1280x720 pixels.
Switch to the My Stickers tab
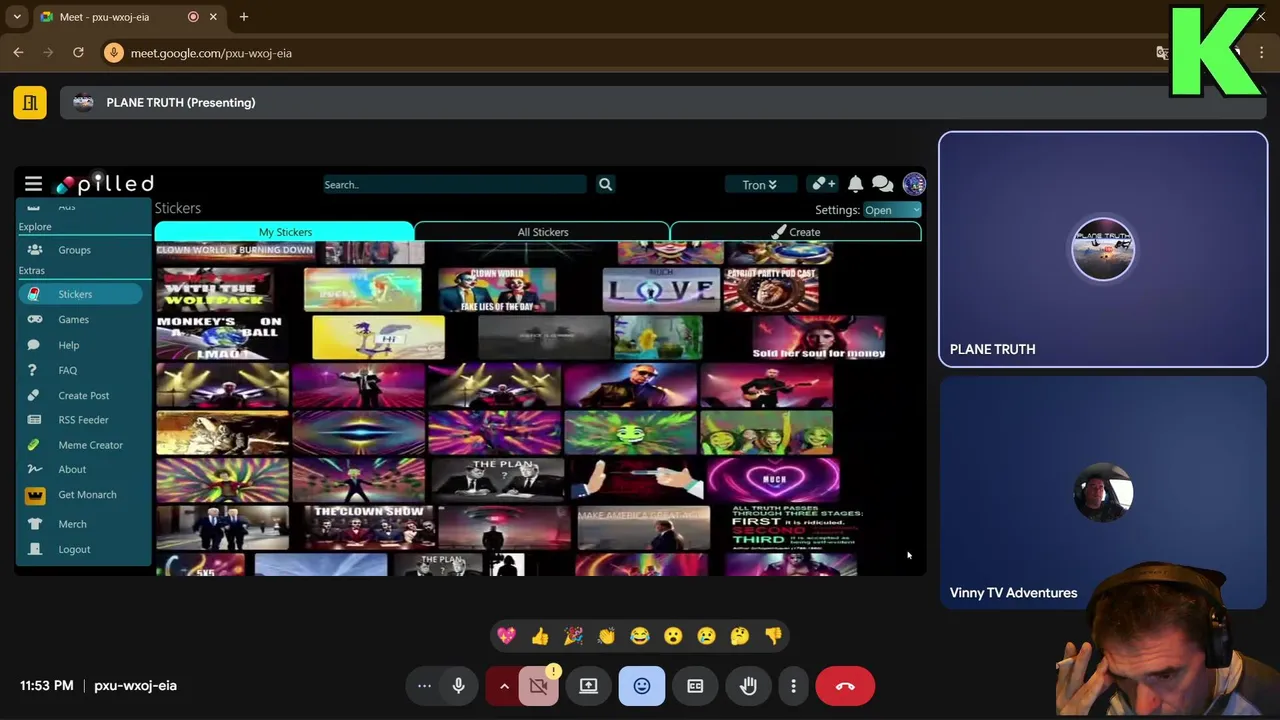click(285, 232)
